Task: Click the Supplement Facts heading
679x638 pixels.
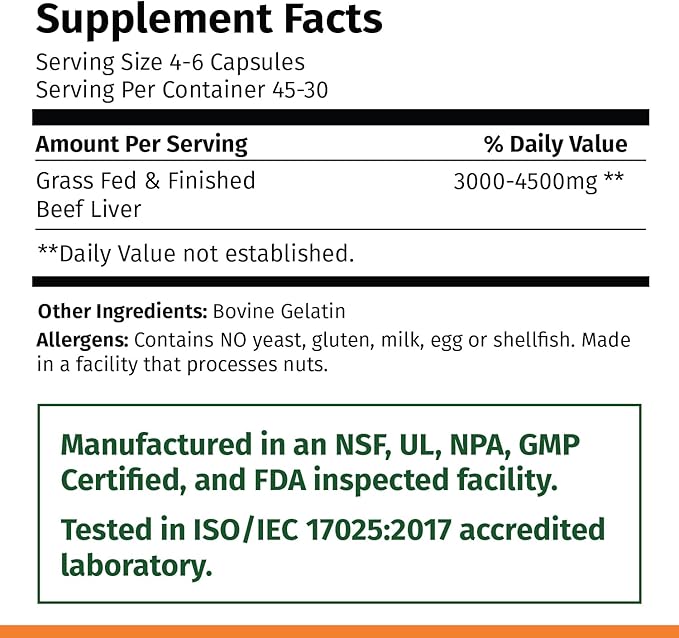Action: click(209, 17)
